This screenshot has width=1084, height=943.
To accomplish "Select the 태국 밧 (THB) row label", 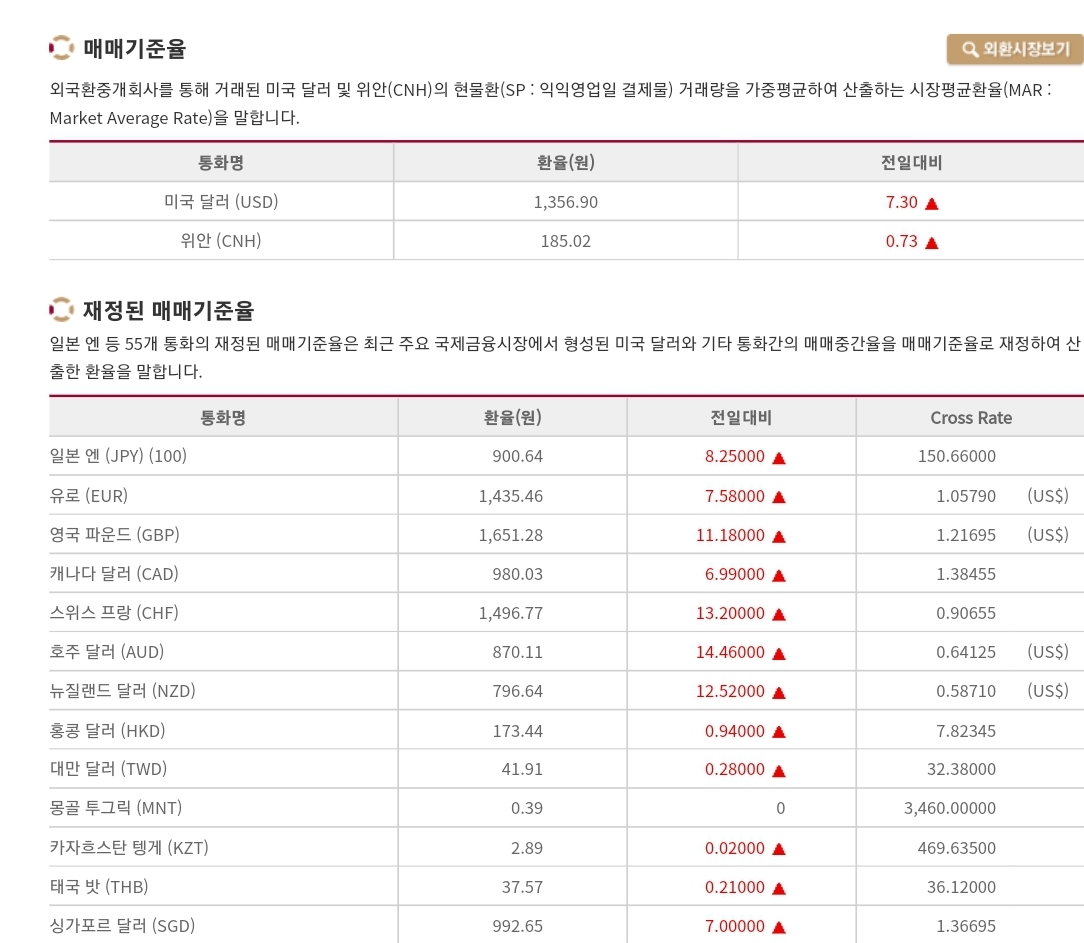I will click(x=99, y=886).
